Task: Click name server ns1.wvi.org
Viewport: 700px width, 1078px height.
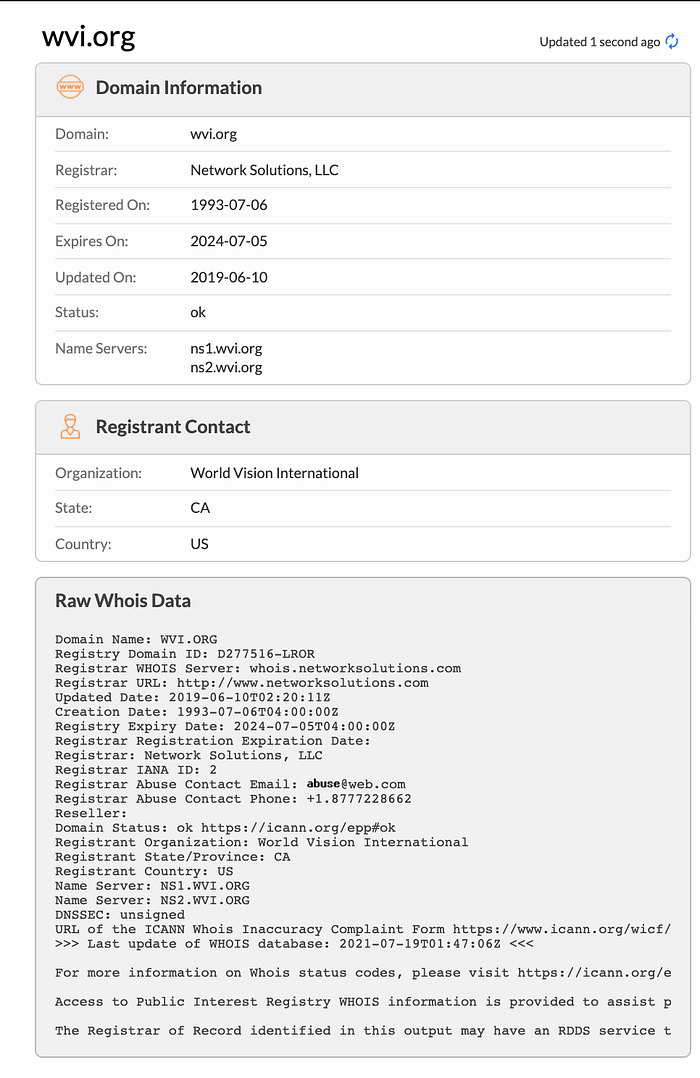Action: [226, 349]
